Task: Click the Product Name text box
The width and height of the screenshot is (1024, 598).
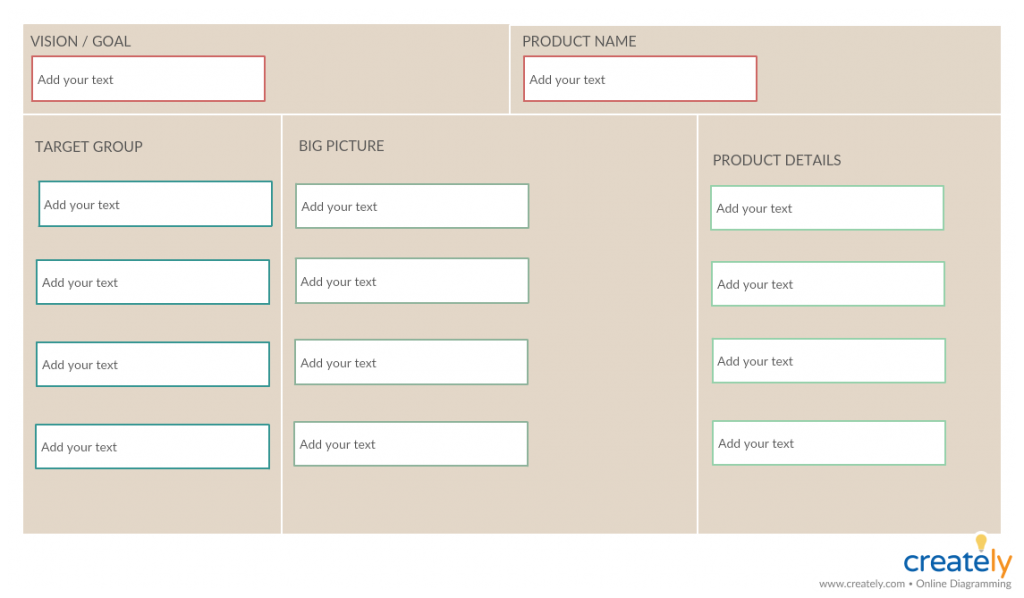Action: pos(640,79)
